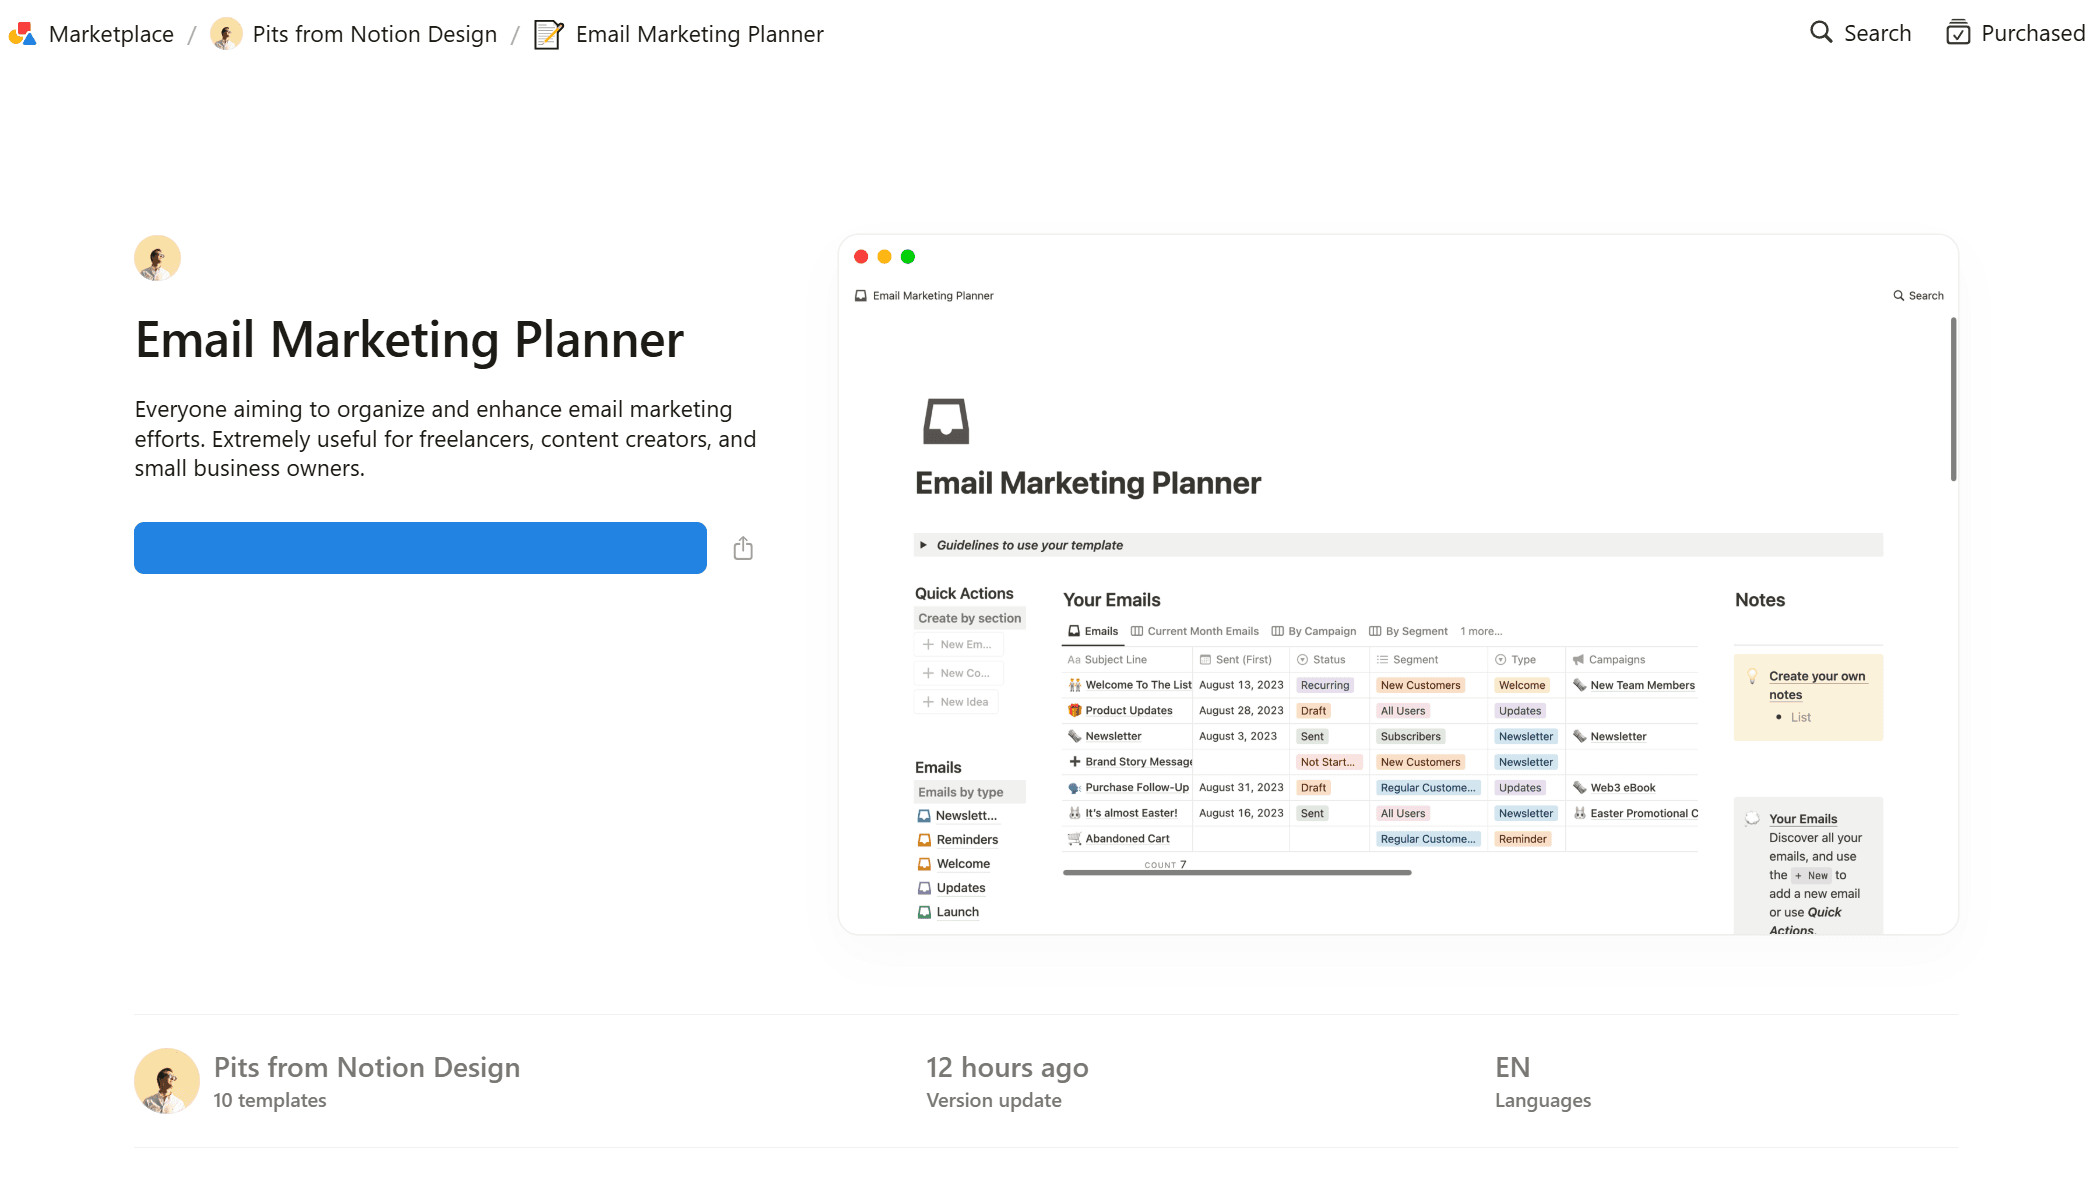Select the Emails by type tab
The width and height of the screenshot is (2097, 1184).
pyautogui.click(x=970, y=792)
